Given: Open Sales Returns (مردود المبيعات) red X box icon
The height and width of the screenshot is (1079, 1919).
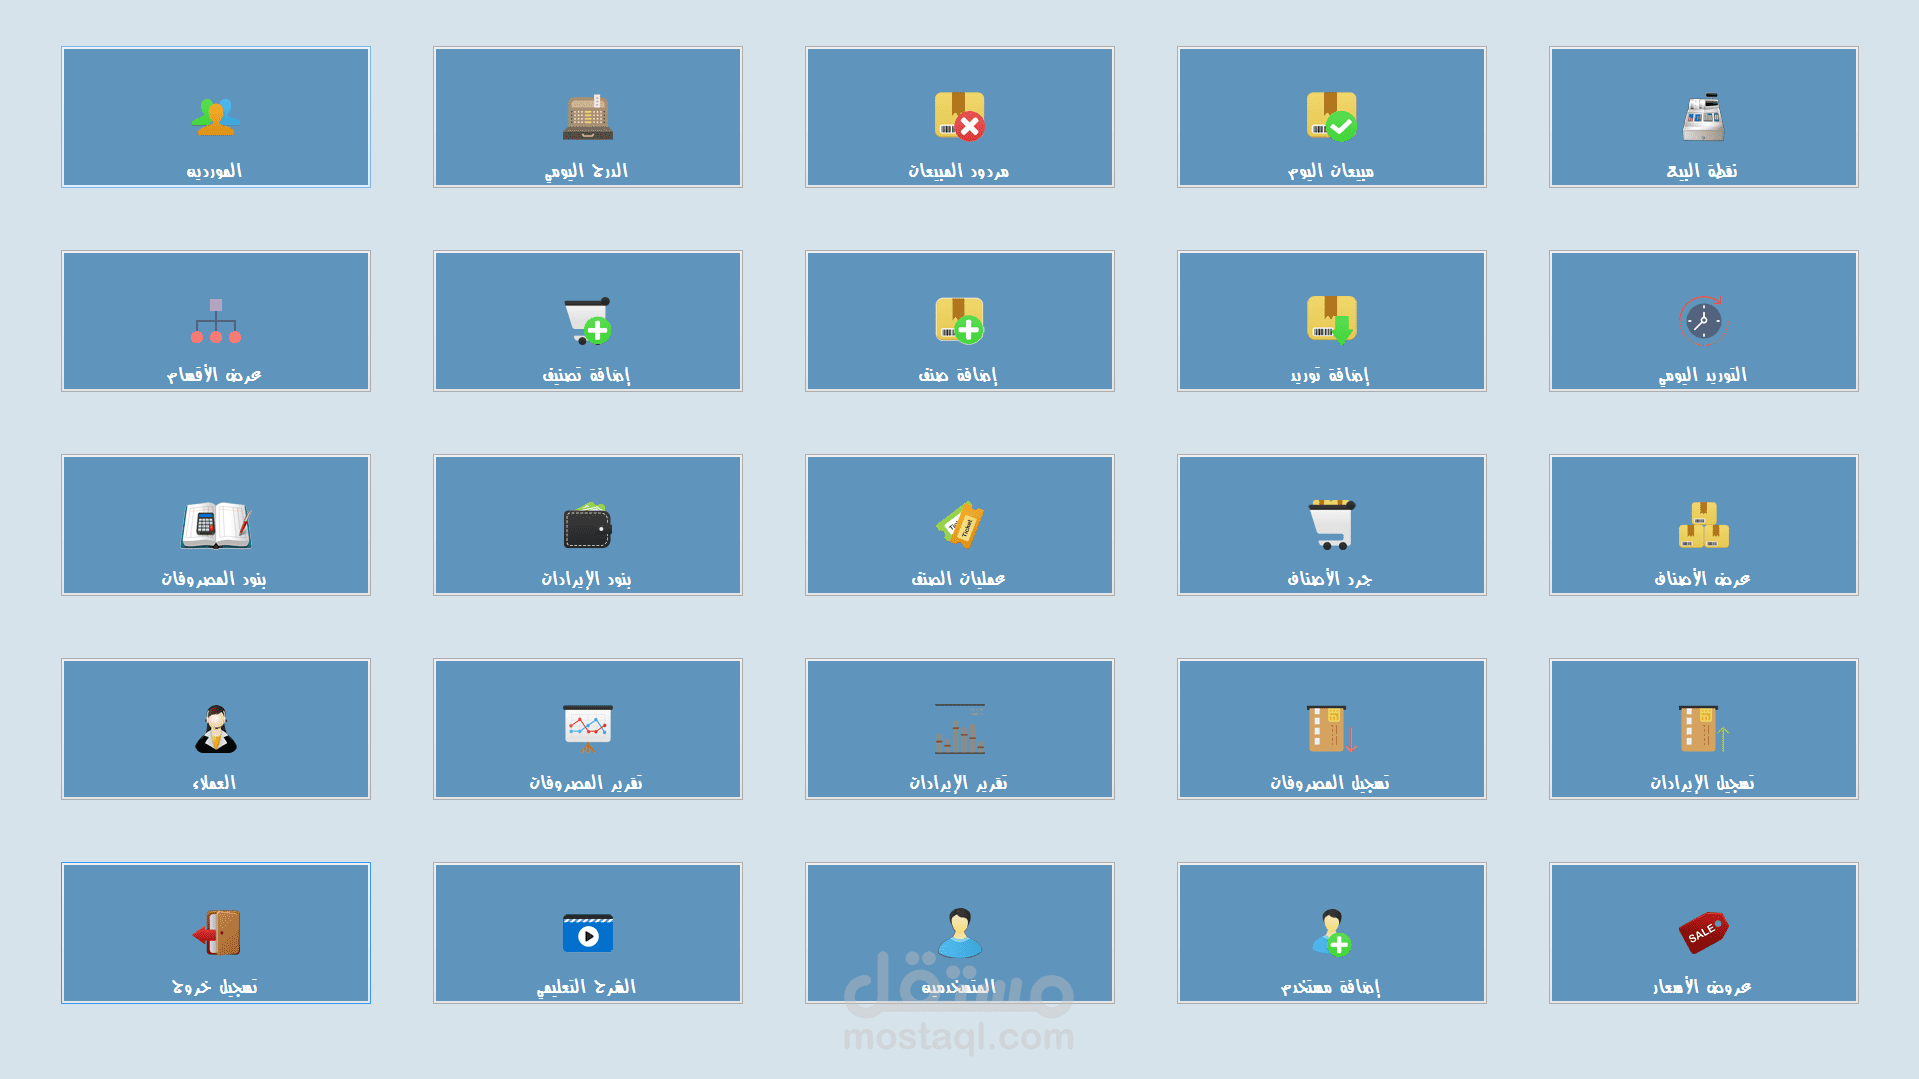Looking at the screenshot, I should coord(960,117).
